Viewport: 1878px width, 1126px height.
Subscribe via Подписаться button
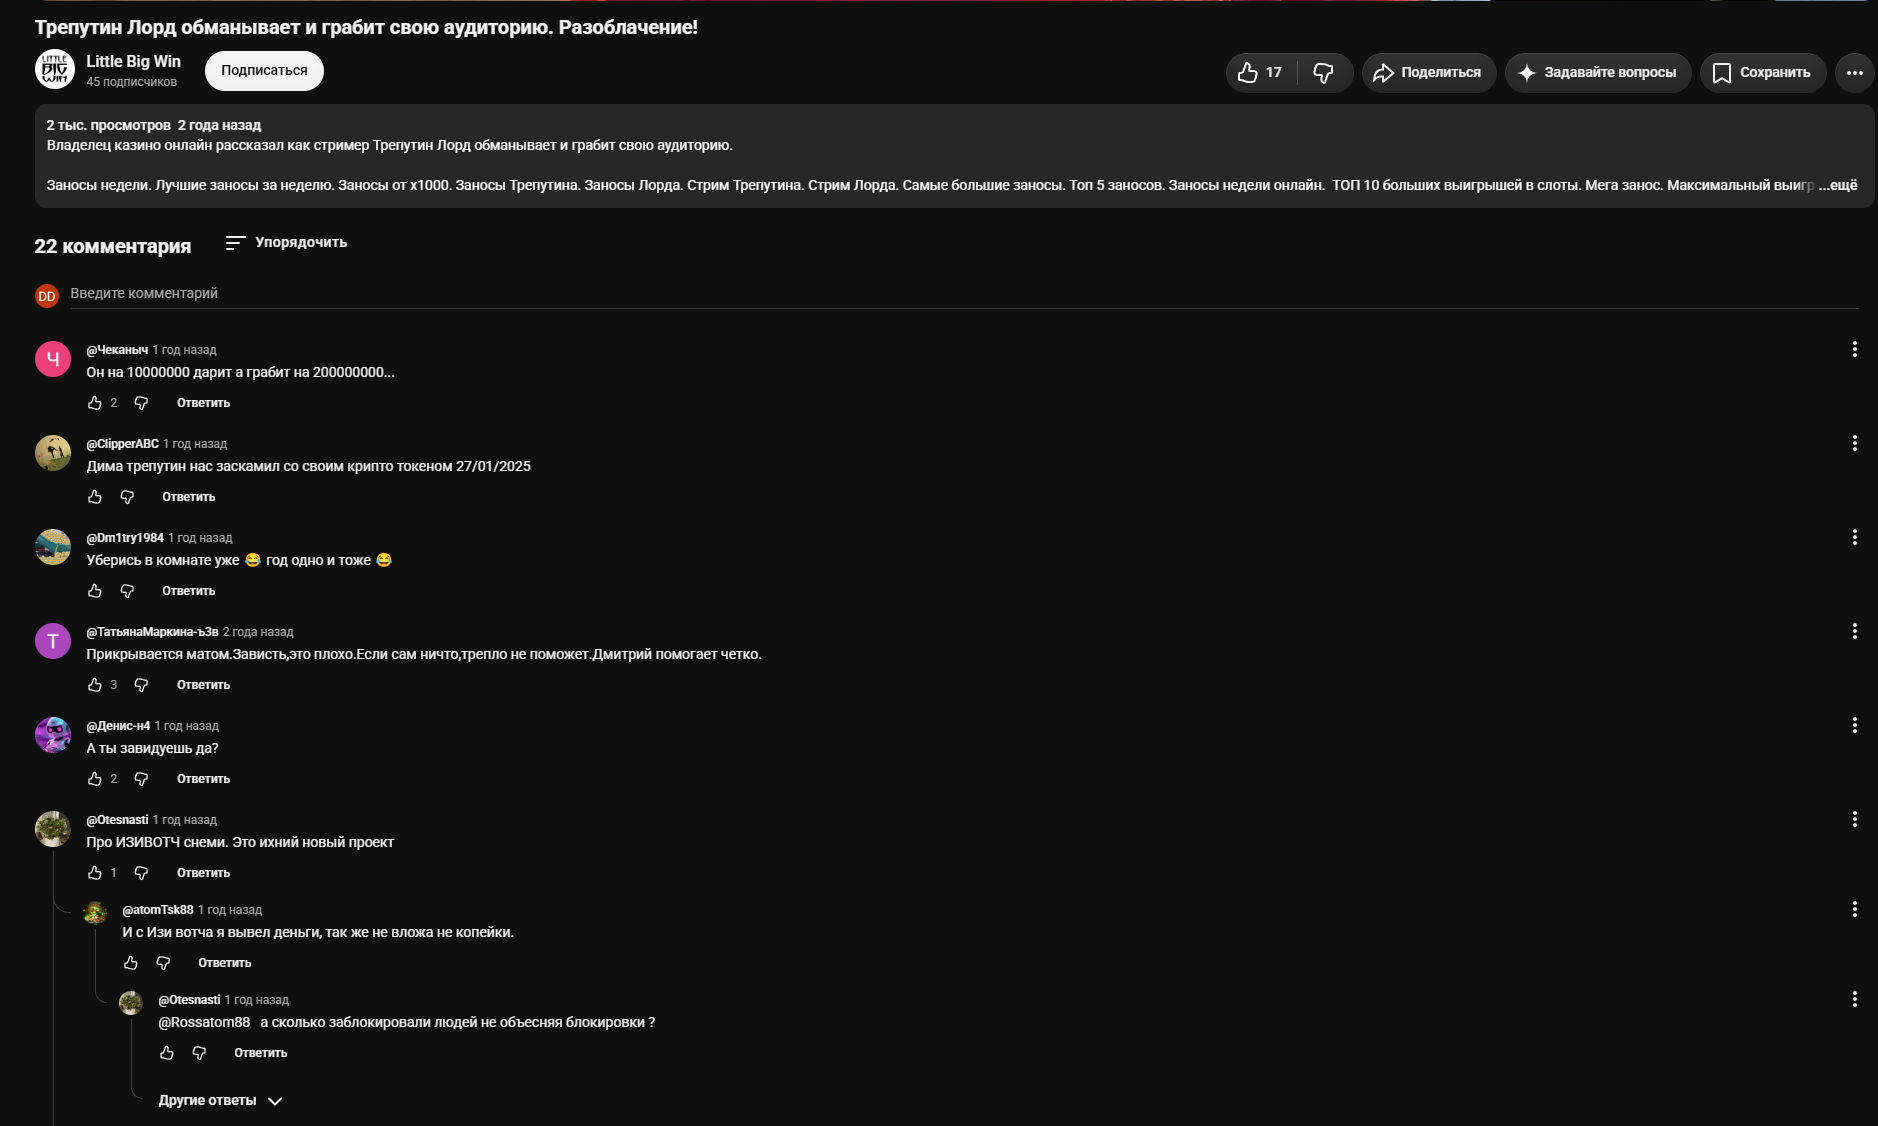pos(264,71)
